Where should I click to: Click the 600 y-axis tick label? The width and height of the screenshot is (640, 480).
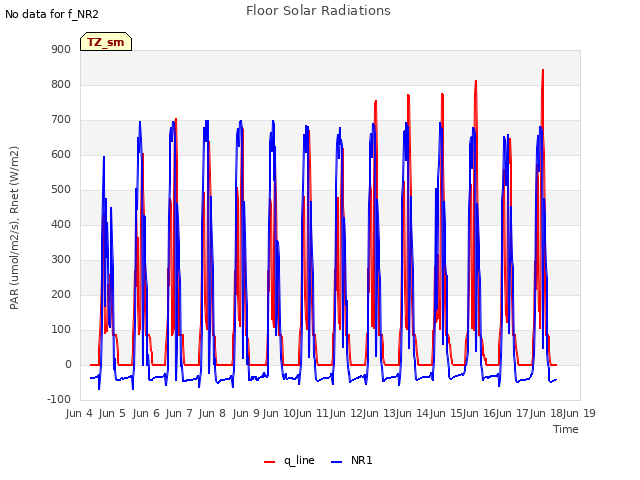[61, 155]
